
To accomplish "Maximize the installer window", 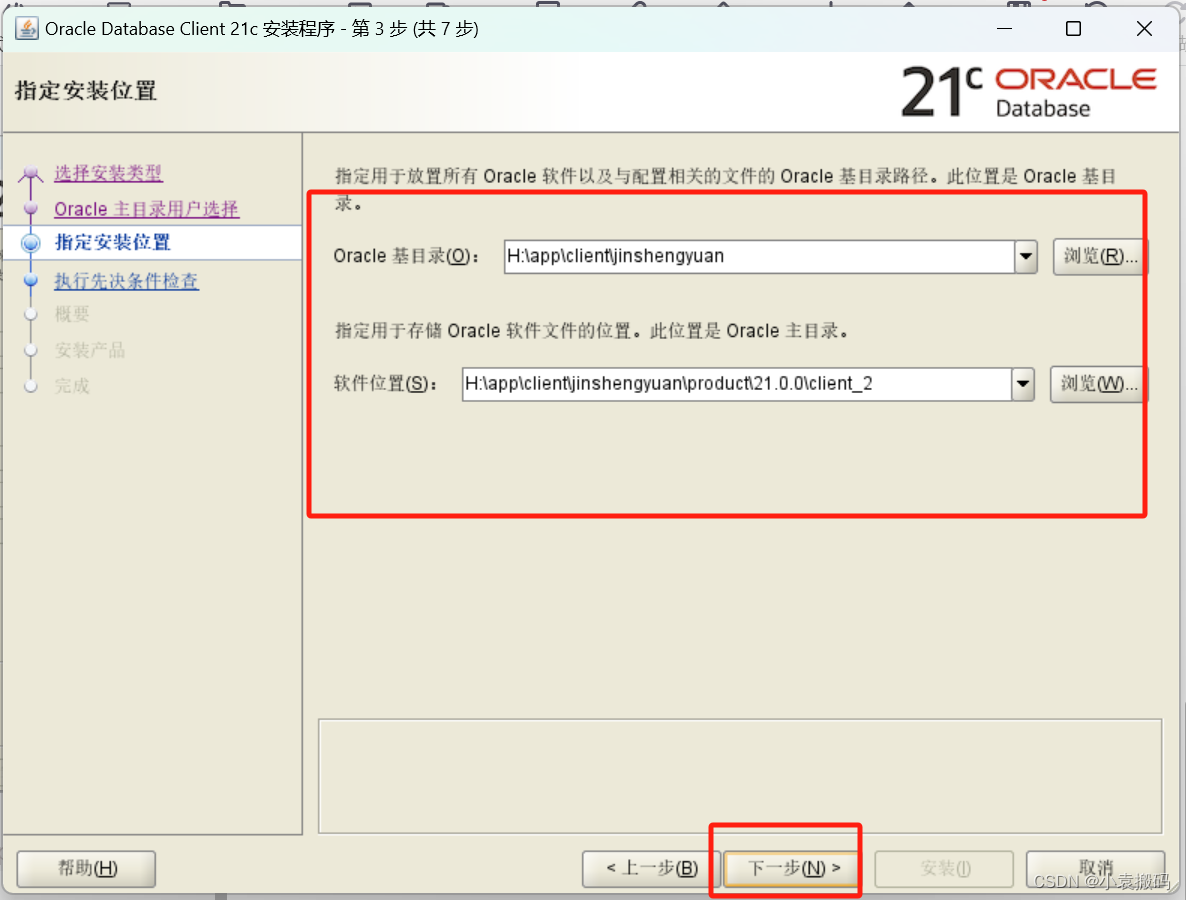I will [1073, 29].
